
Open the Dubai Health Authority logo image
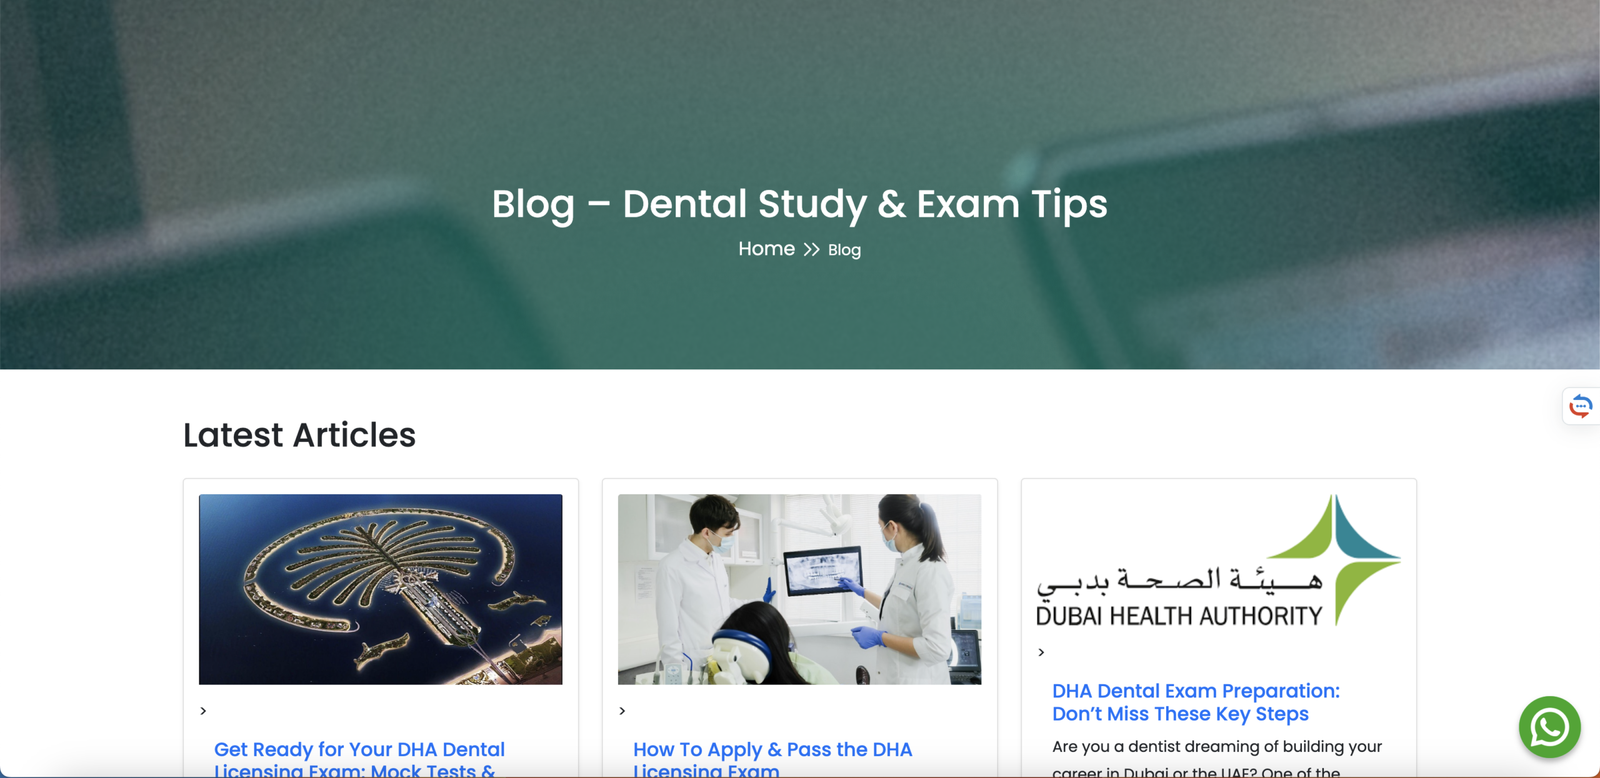pyautogui.click(x=1218, y=561)
